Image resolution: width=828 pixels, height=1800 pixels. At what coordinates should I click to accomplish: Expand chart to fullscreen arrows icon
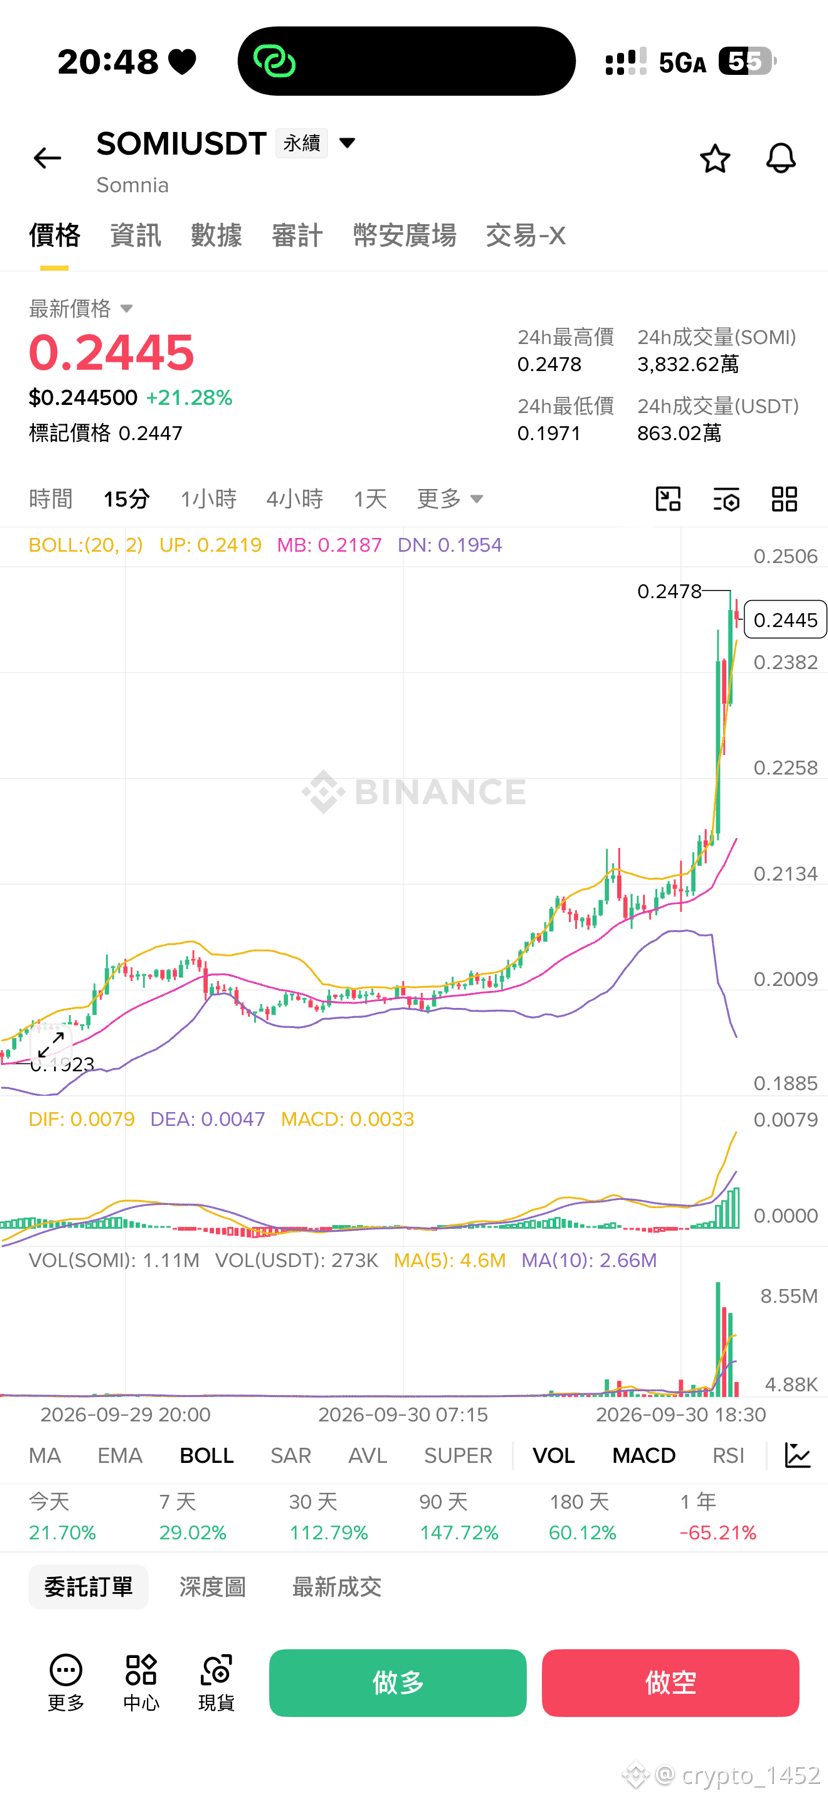click(50, 1045)
